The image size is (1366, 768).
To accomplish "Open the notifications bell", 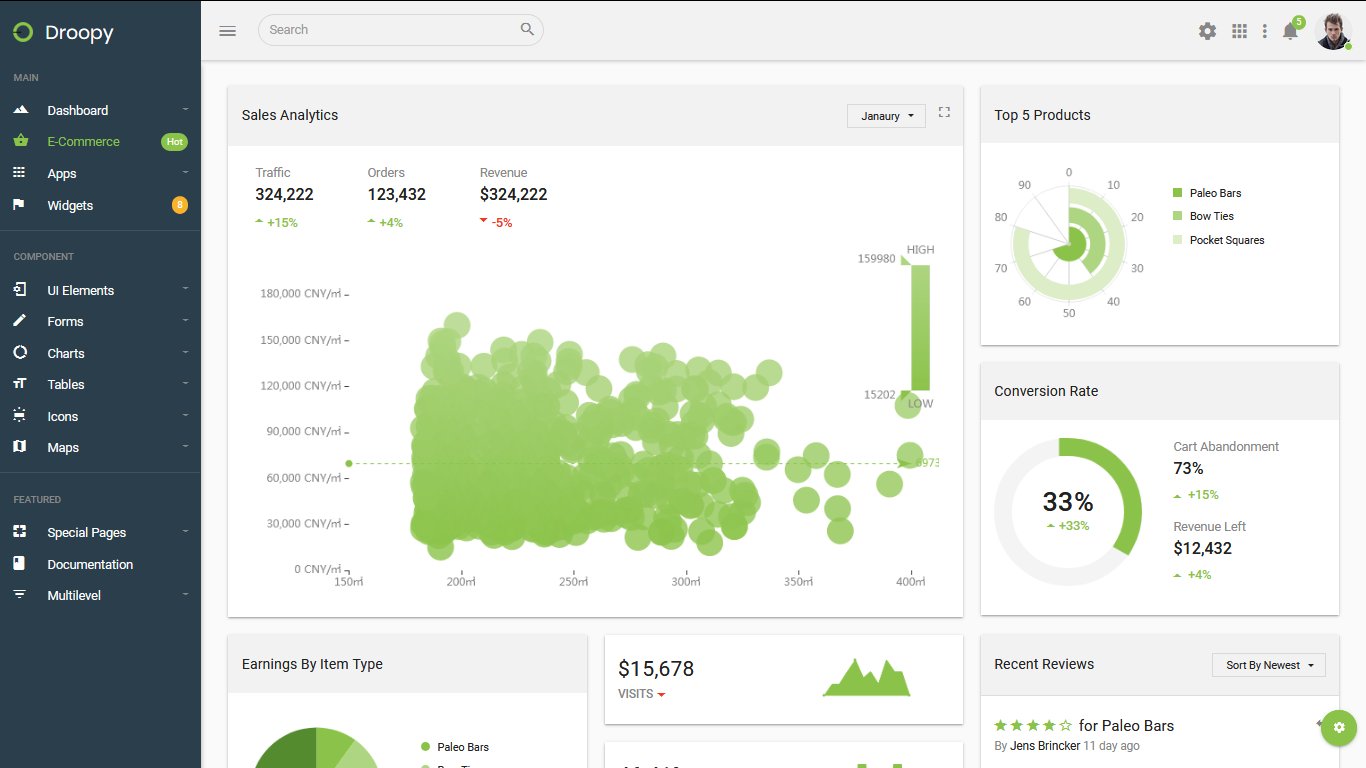I will coord(1290,31).
